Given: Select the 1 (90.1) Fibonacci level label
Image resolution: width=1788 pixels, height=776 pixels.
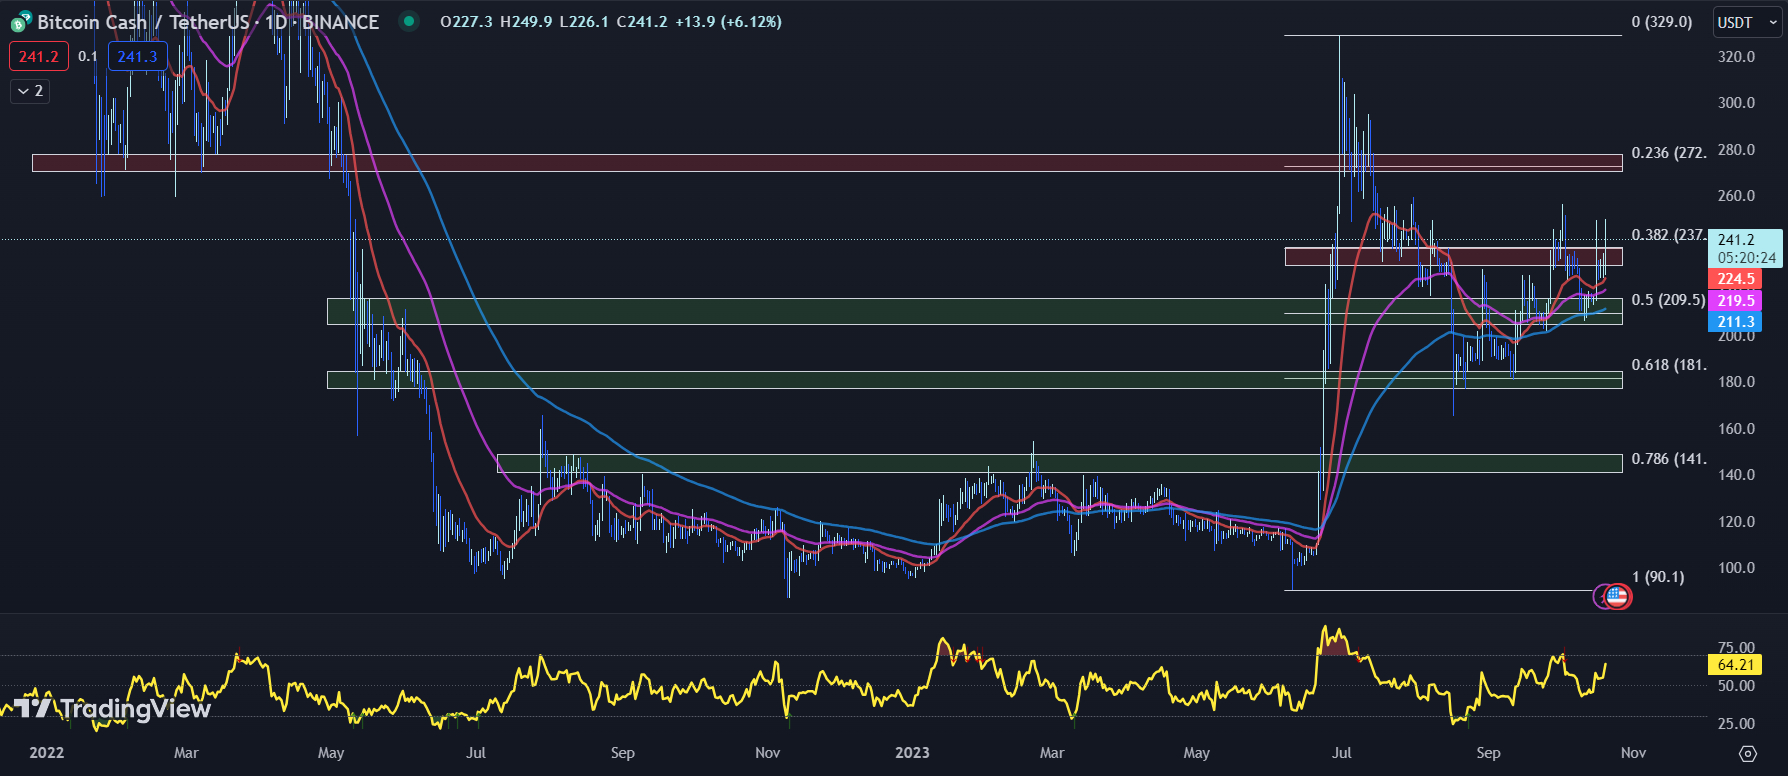Looking at the screenshot, I should pos(1658,577).
